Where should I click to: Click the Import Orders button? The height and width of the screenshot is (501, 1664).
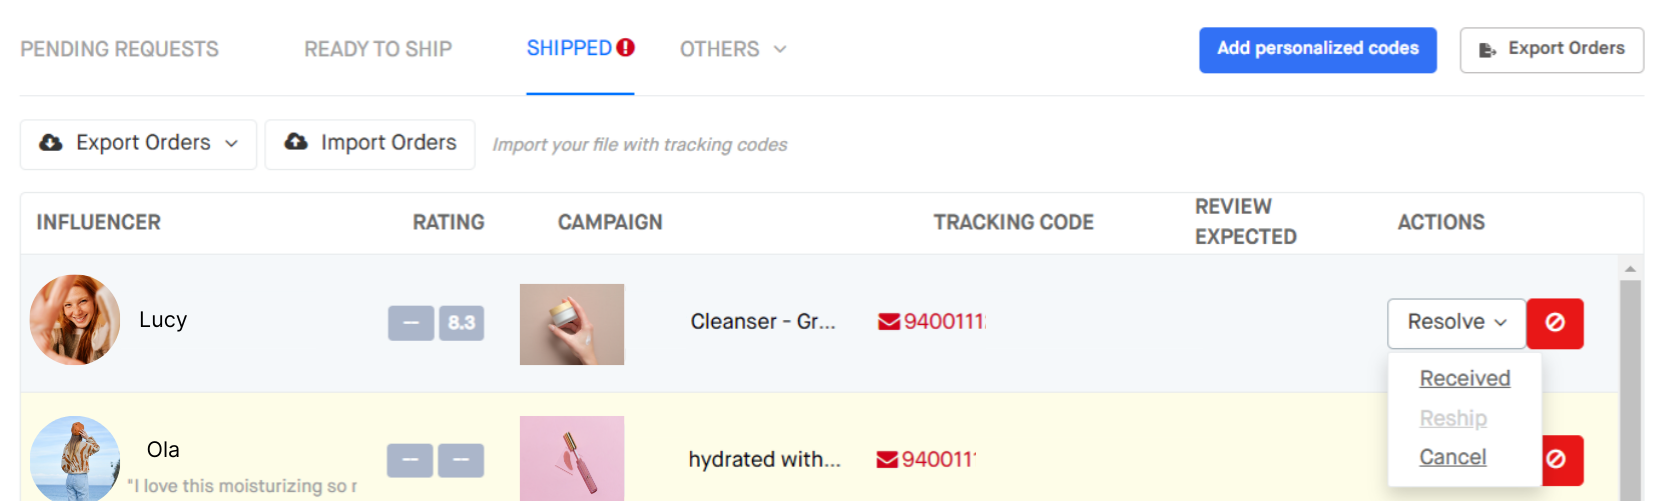[x=370, y=144]
